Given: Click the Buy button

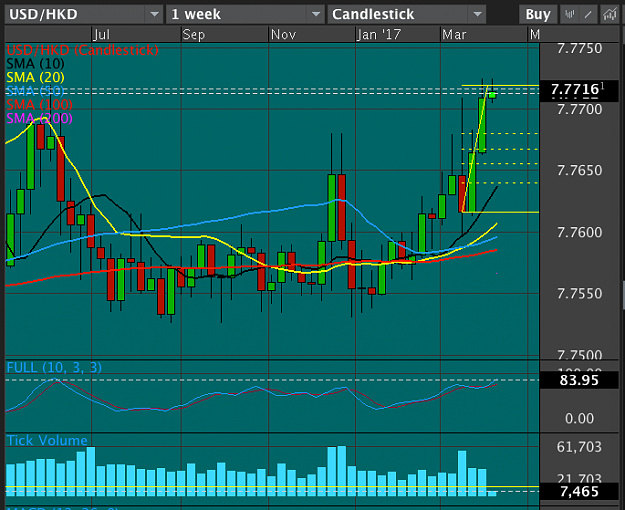Looking at the screenshot, I should pos(538,15).
